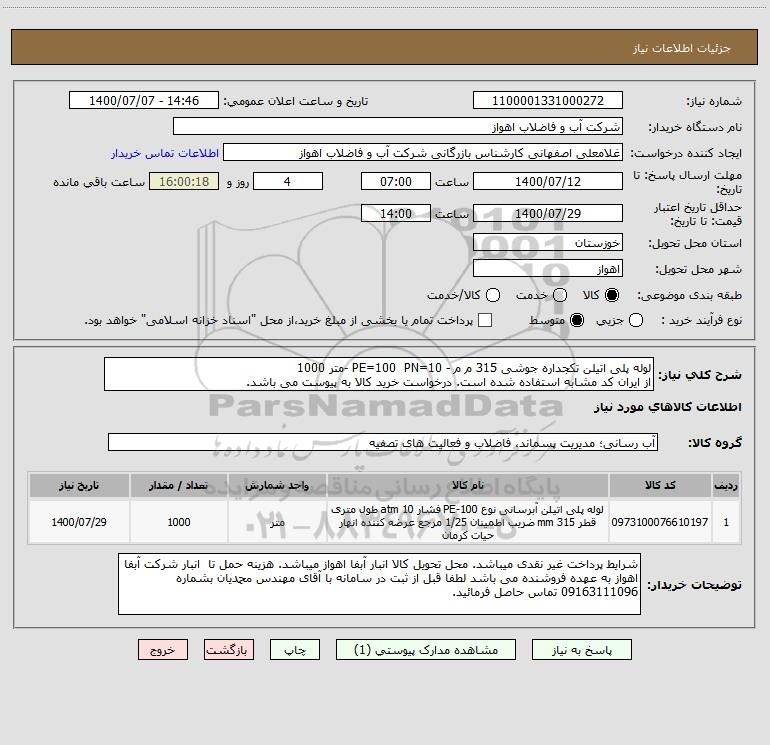This screenshot has height=745, width=770.
Task: Click the بازگشت back button
Action: (229, 650)
